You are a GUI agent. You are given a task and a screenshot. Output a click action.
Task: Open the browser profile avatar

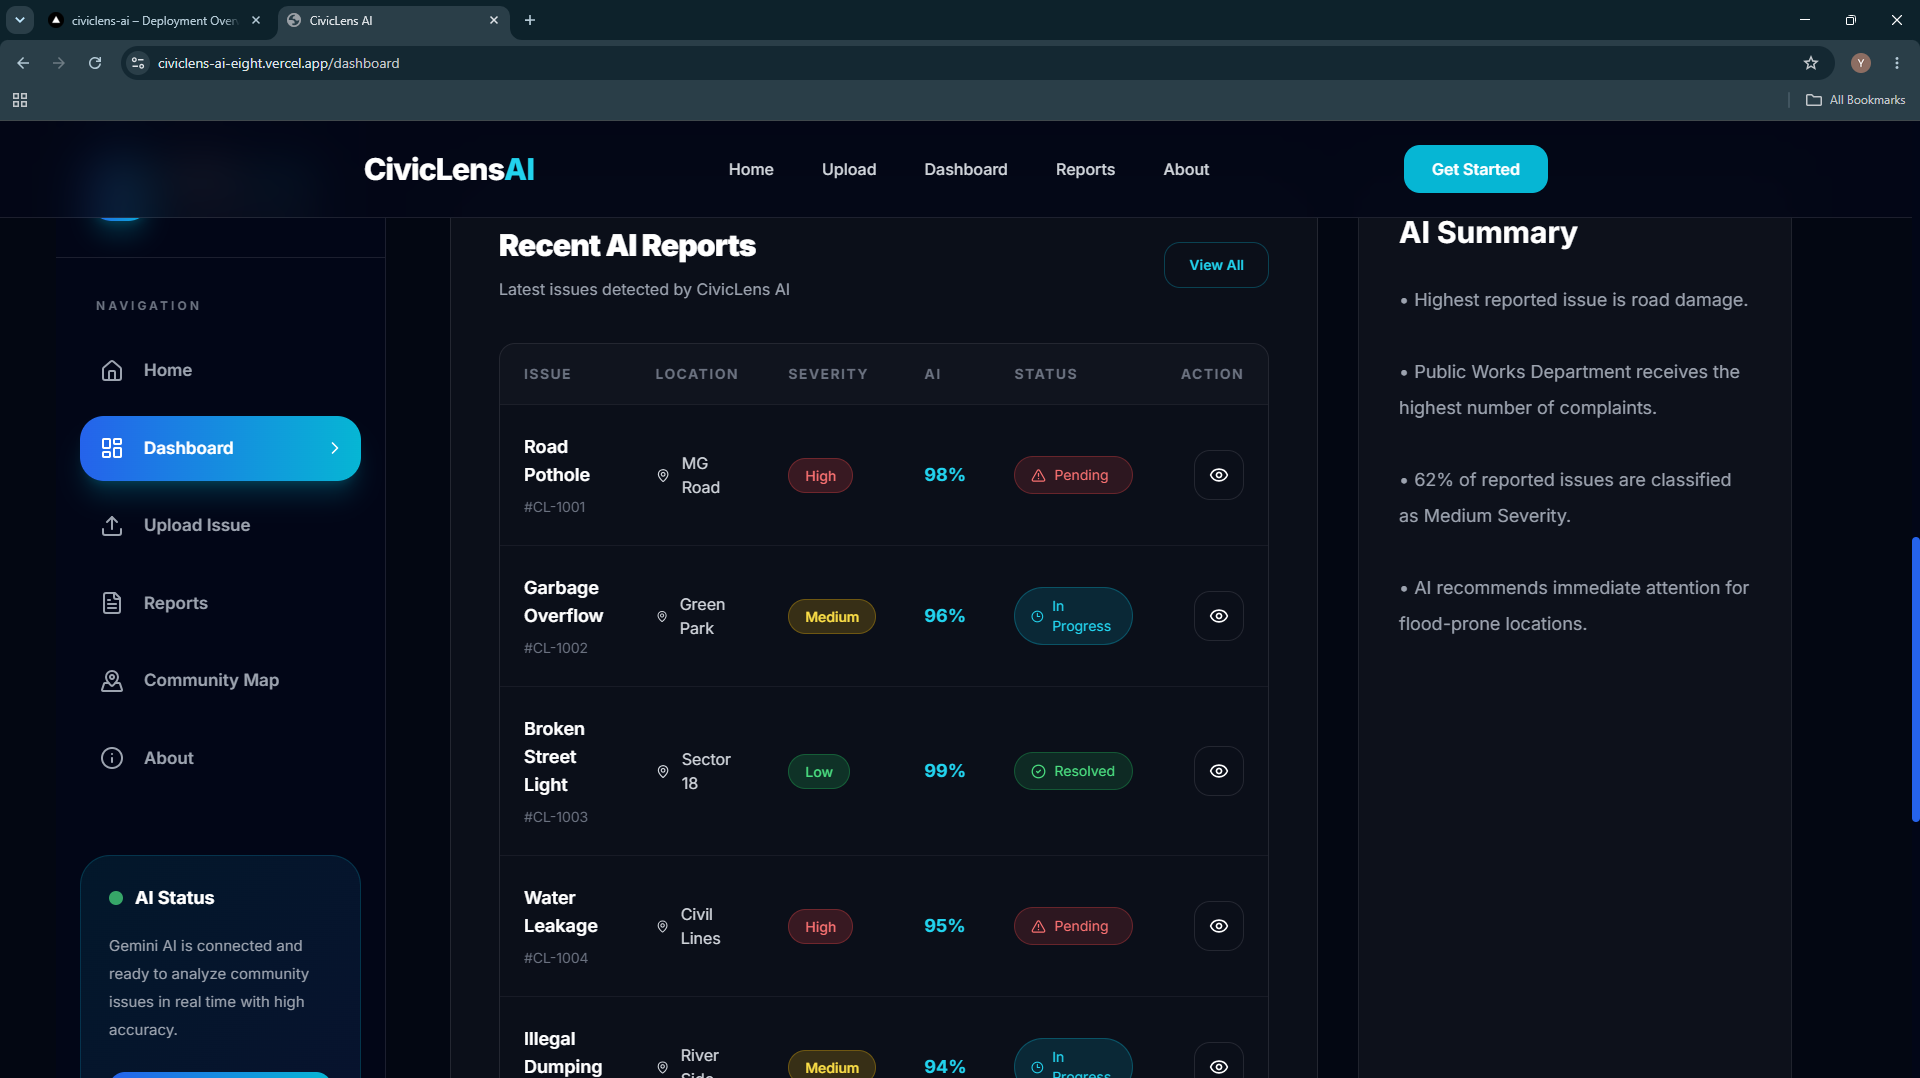click(1861, 63)
